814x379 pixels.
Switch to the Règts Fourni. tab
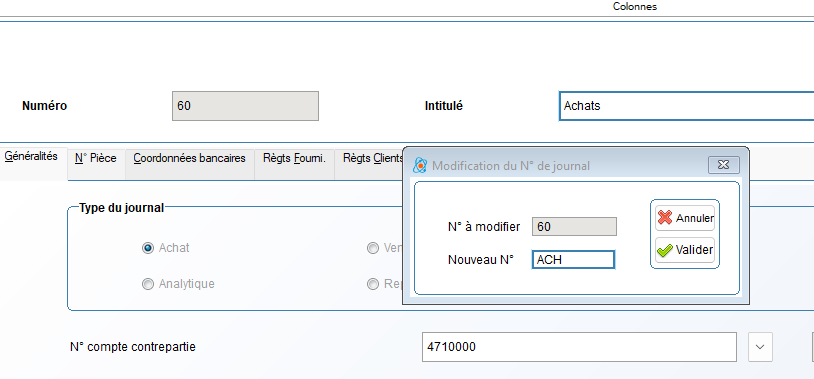(294, 158)
